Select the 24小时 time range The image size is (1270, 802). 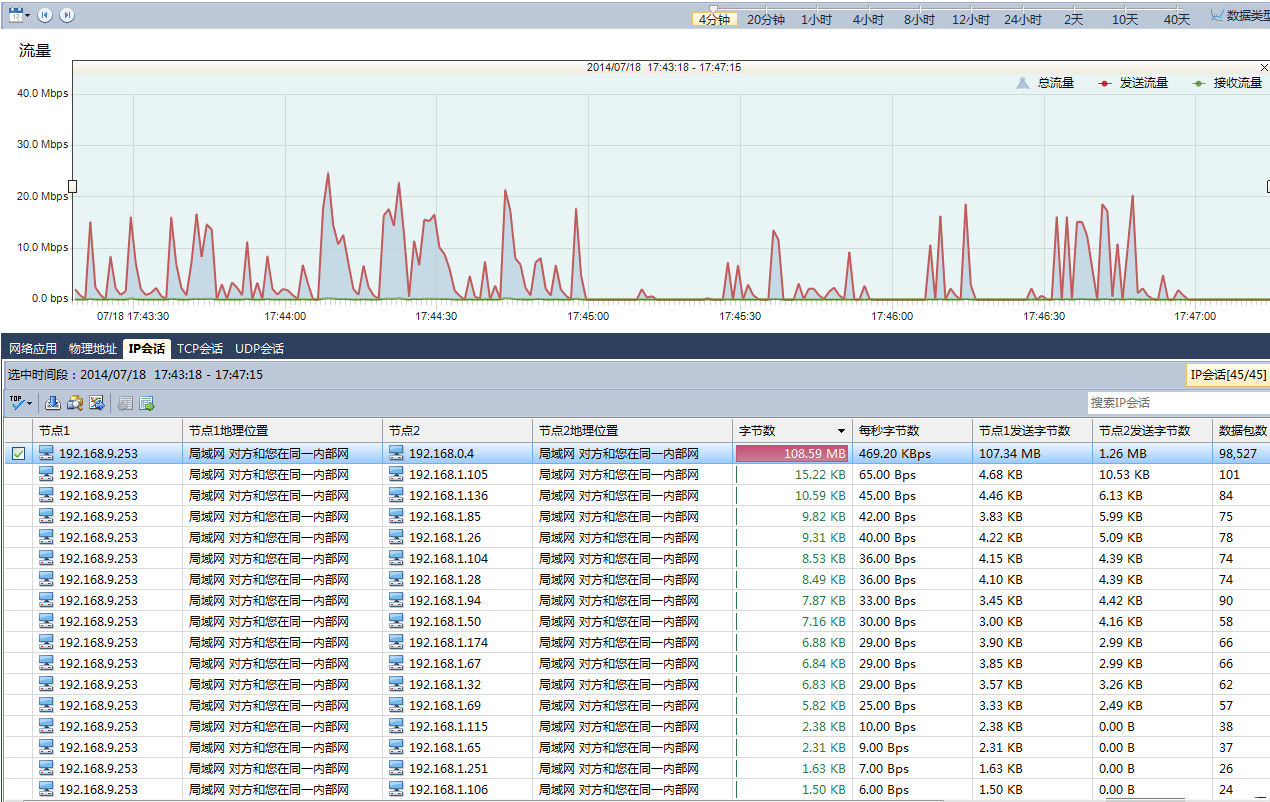[1023, 20]
